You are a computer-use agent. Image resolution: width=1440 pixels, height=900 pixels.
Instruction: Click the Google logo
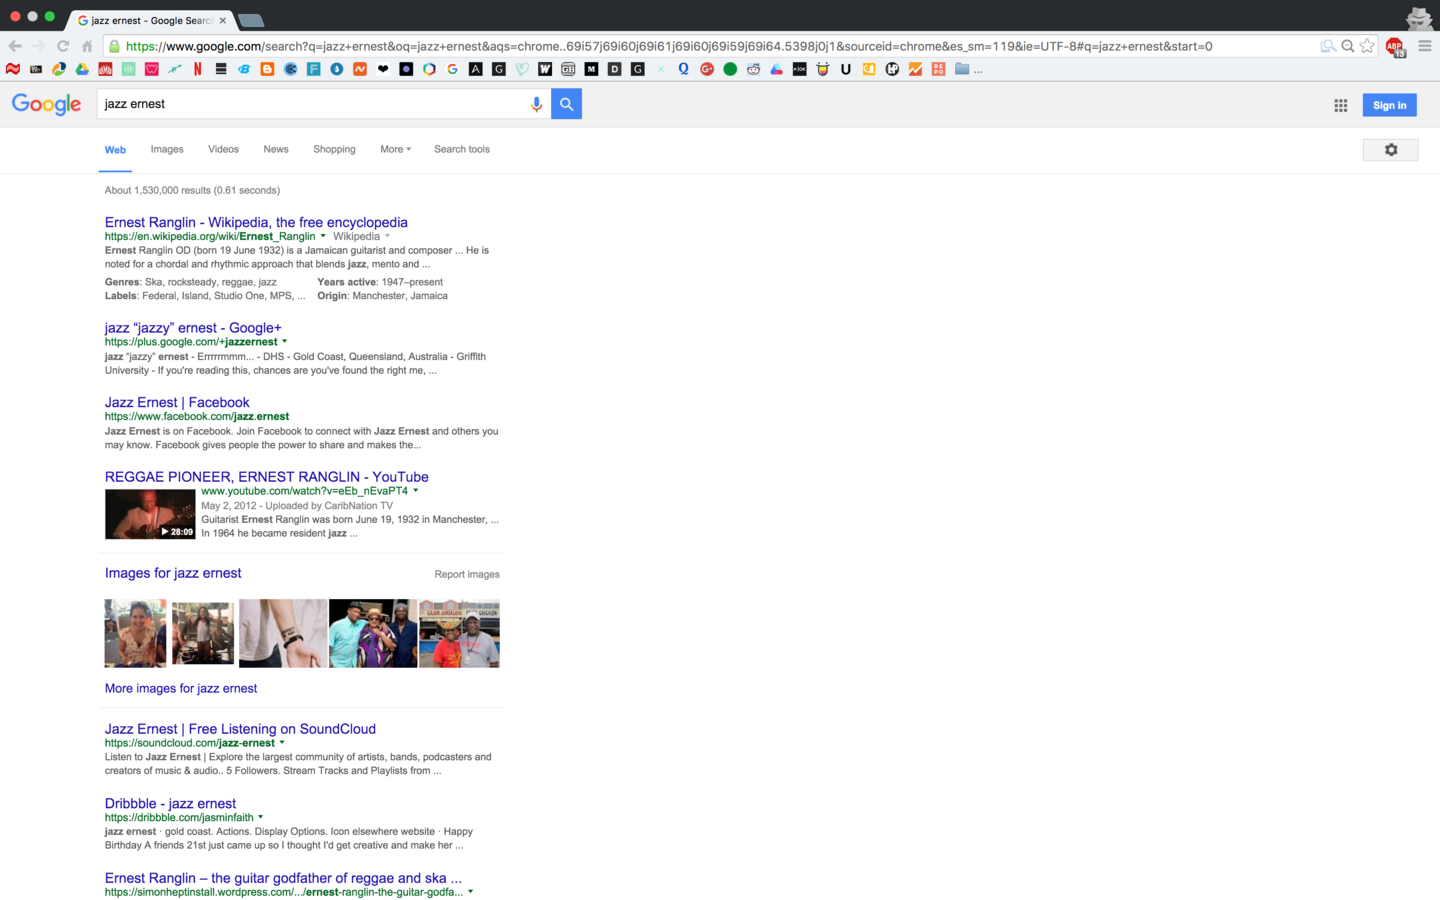pos(46,104)
